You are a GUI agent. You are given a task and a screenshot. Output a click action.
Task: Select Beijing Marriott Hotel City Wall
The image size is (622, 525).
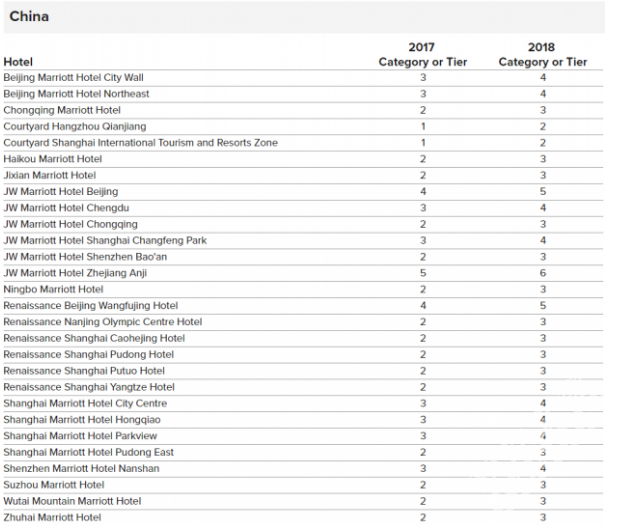click(73, 77)
